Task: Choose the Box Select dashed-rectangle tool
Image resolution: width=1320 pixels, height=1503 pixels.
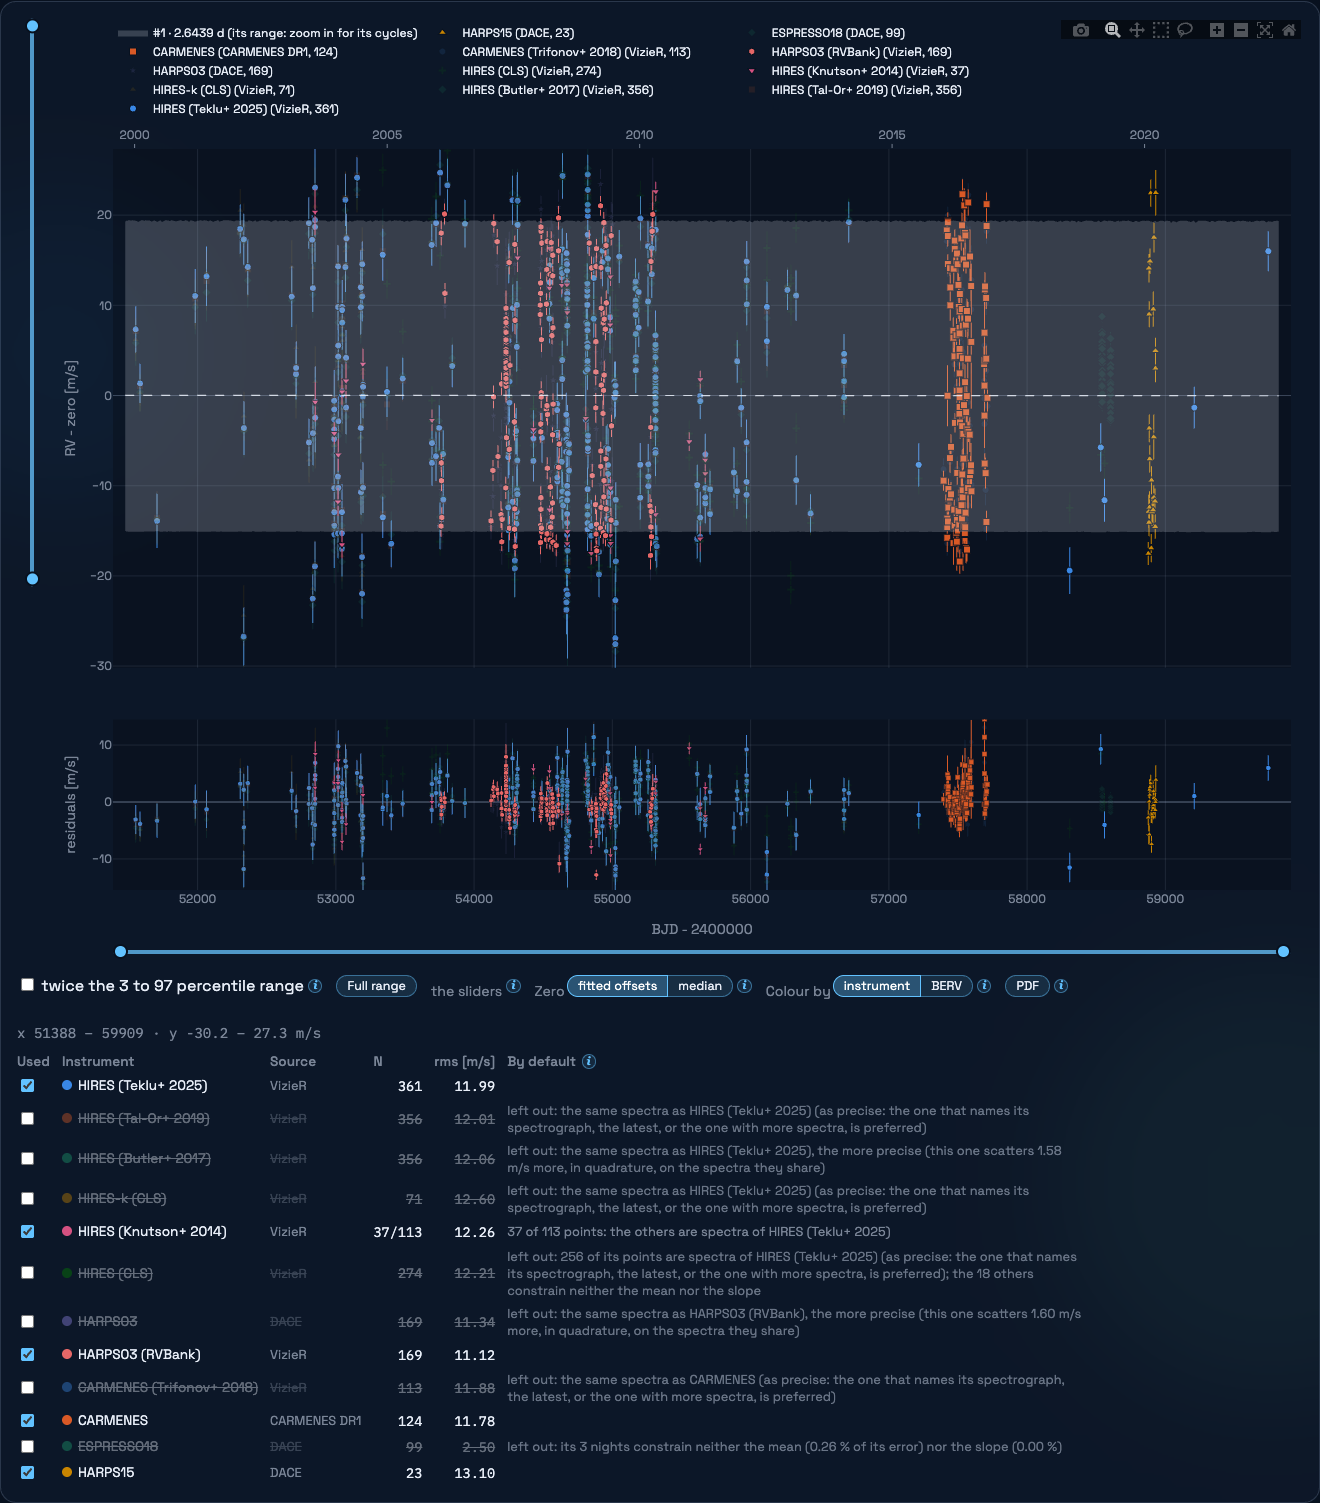Action: point(1161,30)
